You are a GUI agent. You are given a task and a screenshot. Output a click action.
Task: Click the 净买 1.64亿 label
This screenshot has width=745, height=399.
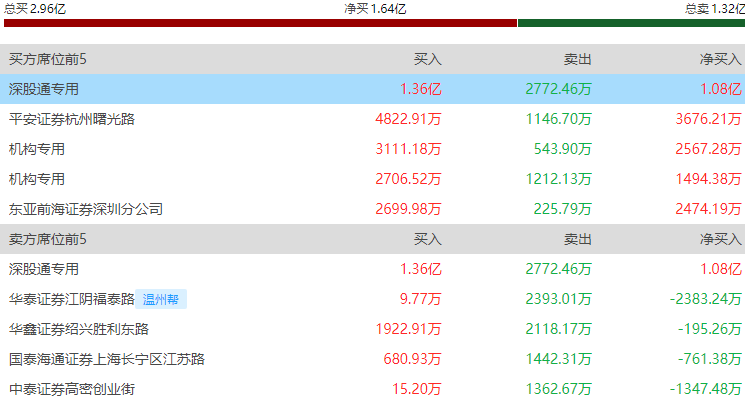(375, 8)
